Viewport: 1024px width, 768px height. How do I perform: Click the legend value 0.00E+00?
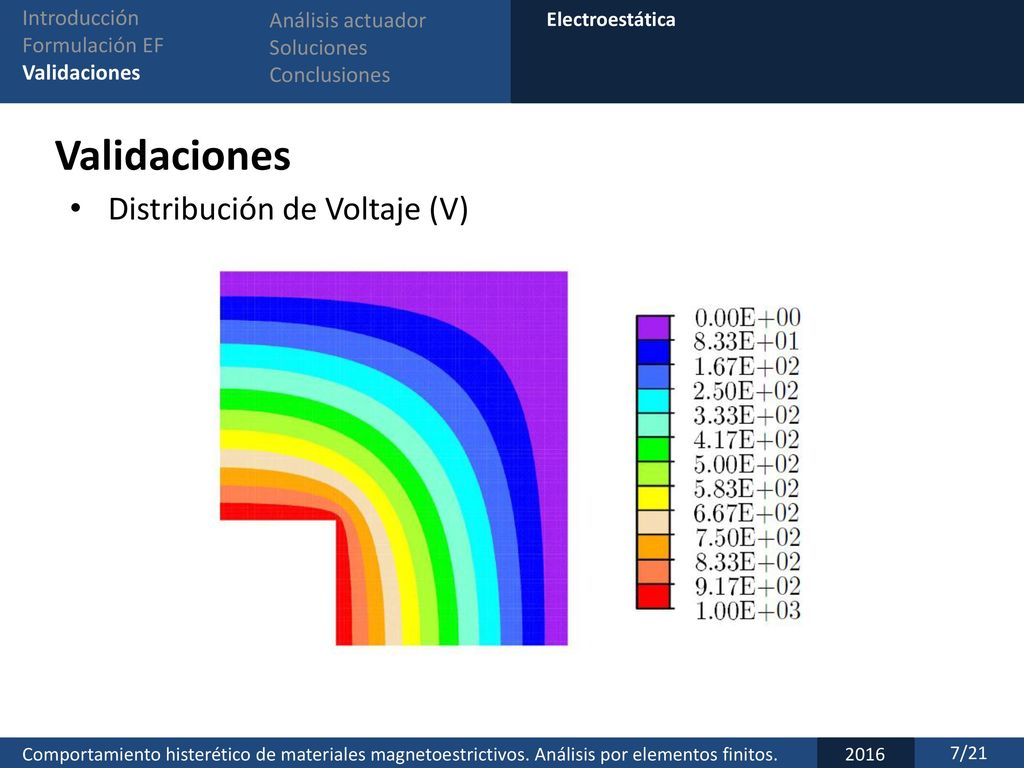click(x=748, y=318)
